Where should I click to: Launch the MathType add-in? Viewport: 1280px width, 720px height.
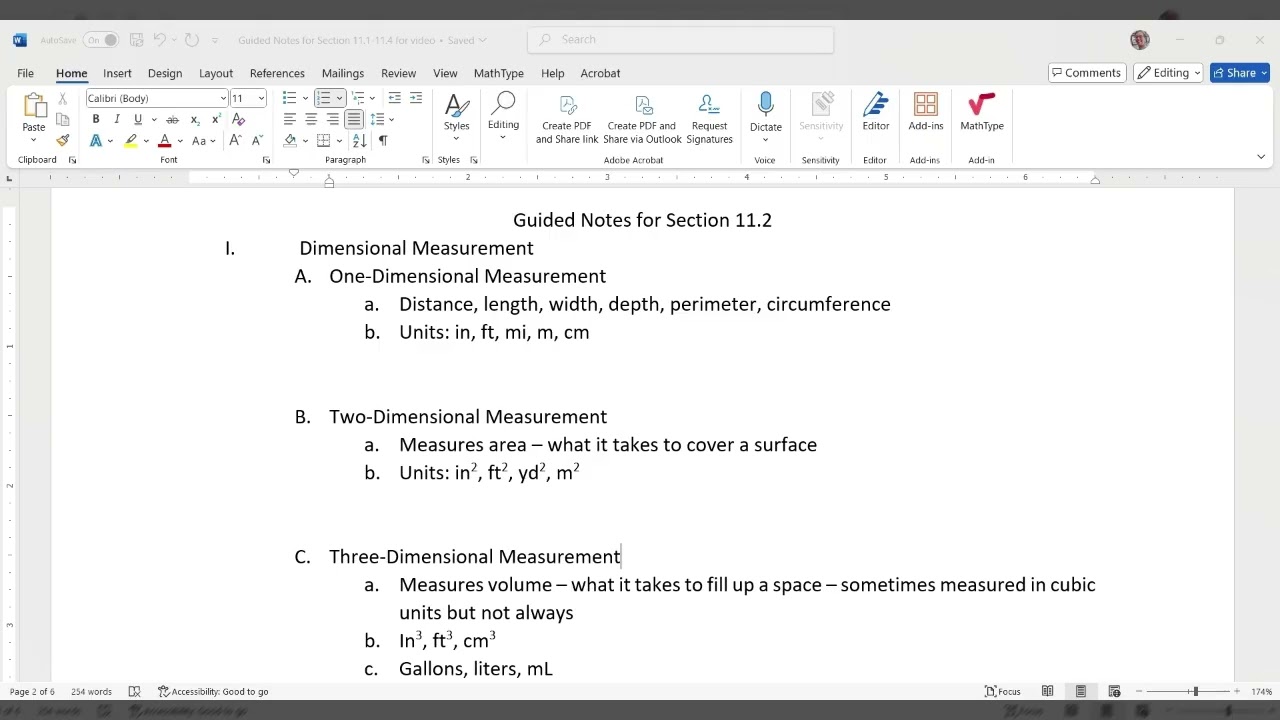click(982, 112)
